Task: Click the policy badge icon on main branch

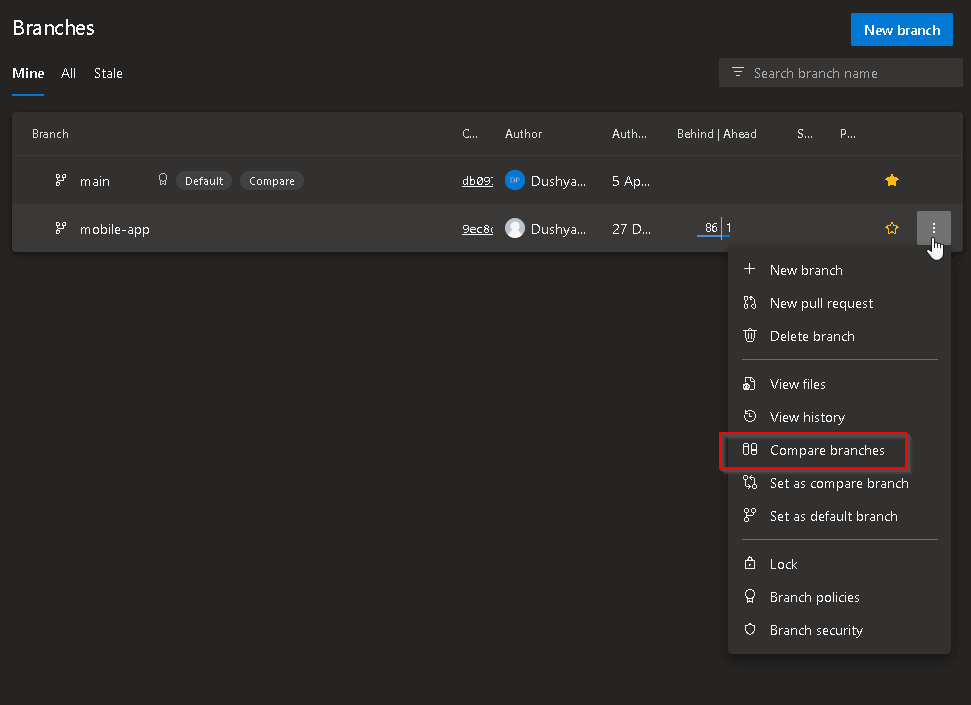Action: pyautogui.click(x=163, y=180)
